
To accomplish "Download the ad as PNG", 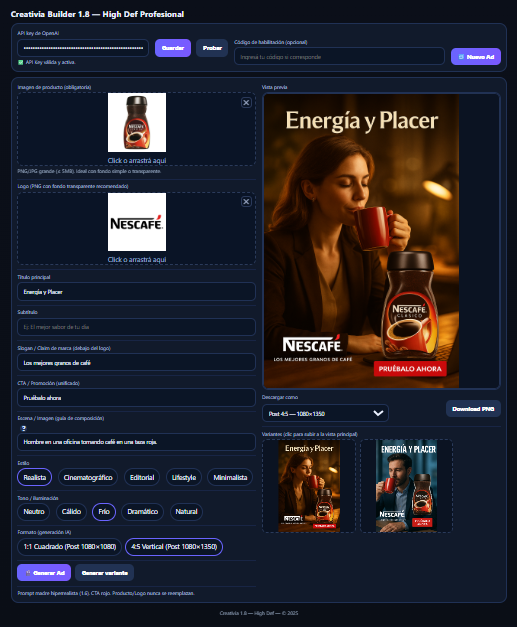I will tap(473, 409).
